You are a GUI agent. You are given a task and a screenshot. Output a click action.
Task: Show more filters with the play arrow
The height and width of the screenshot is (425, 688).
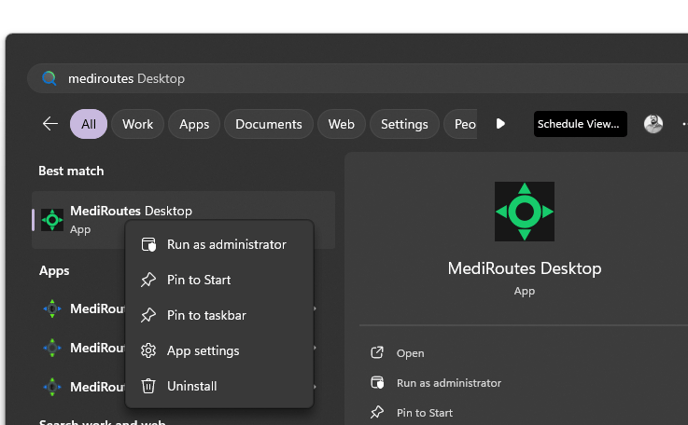click(500, 124)
